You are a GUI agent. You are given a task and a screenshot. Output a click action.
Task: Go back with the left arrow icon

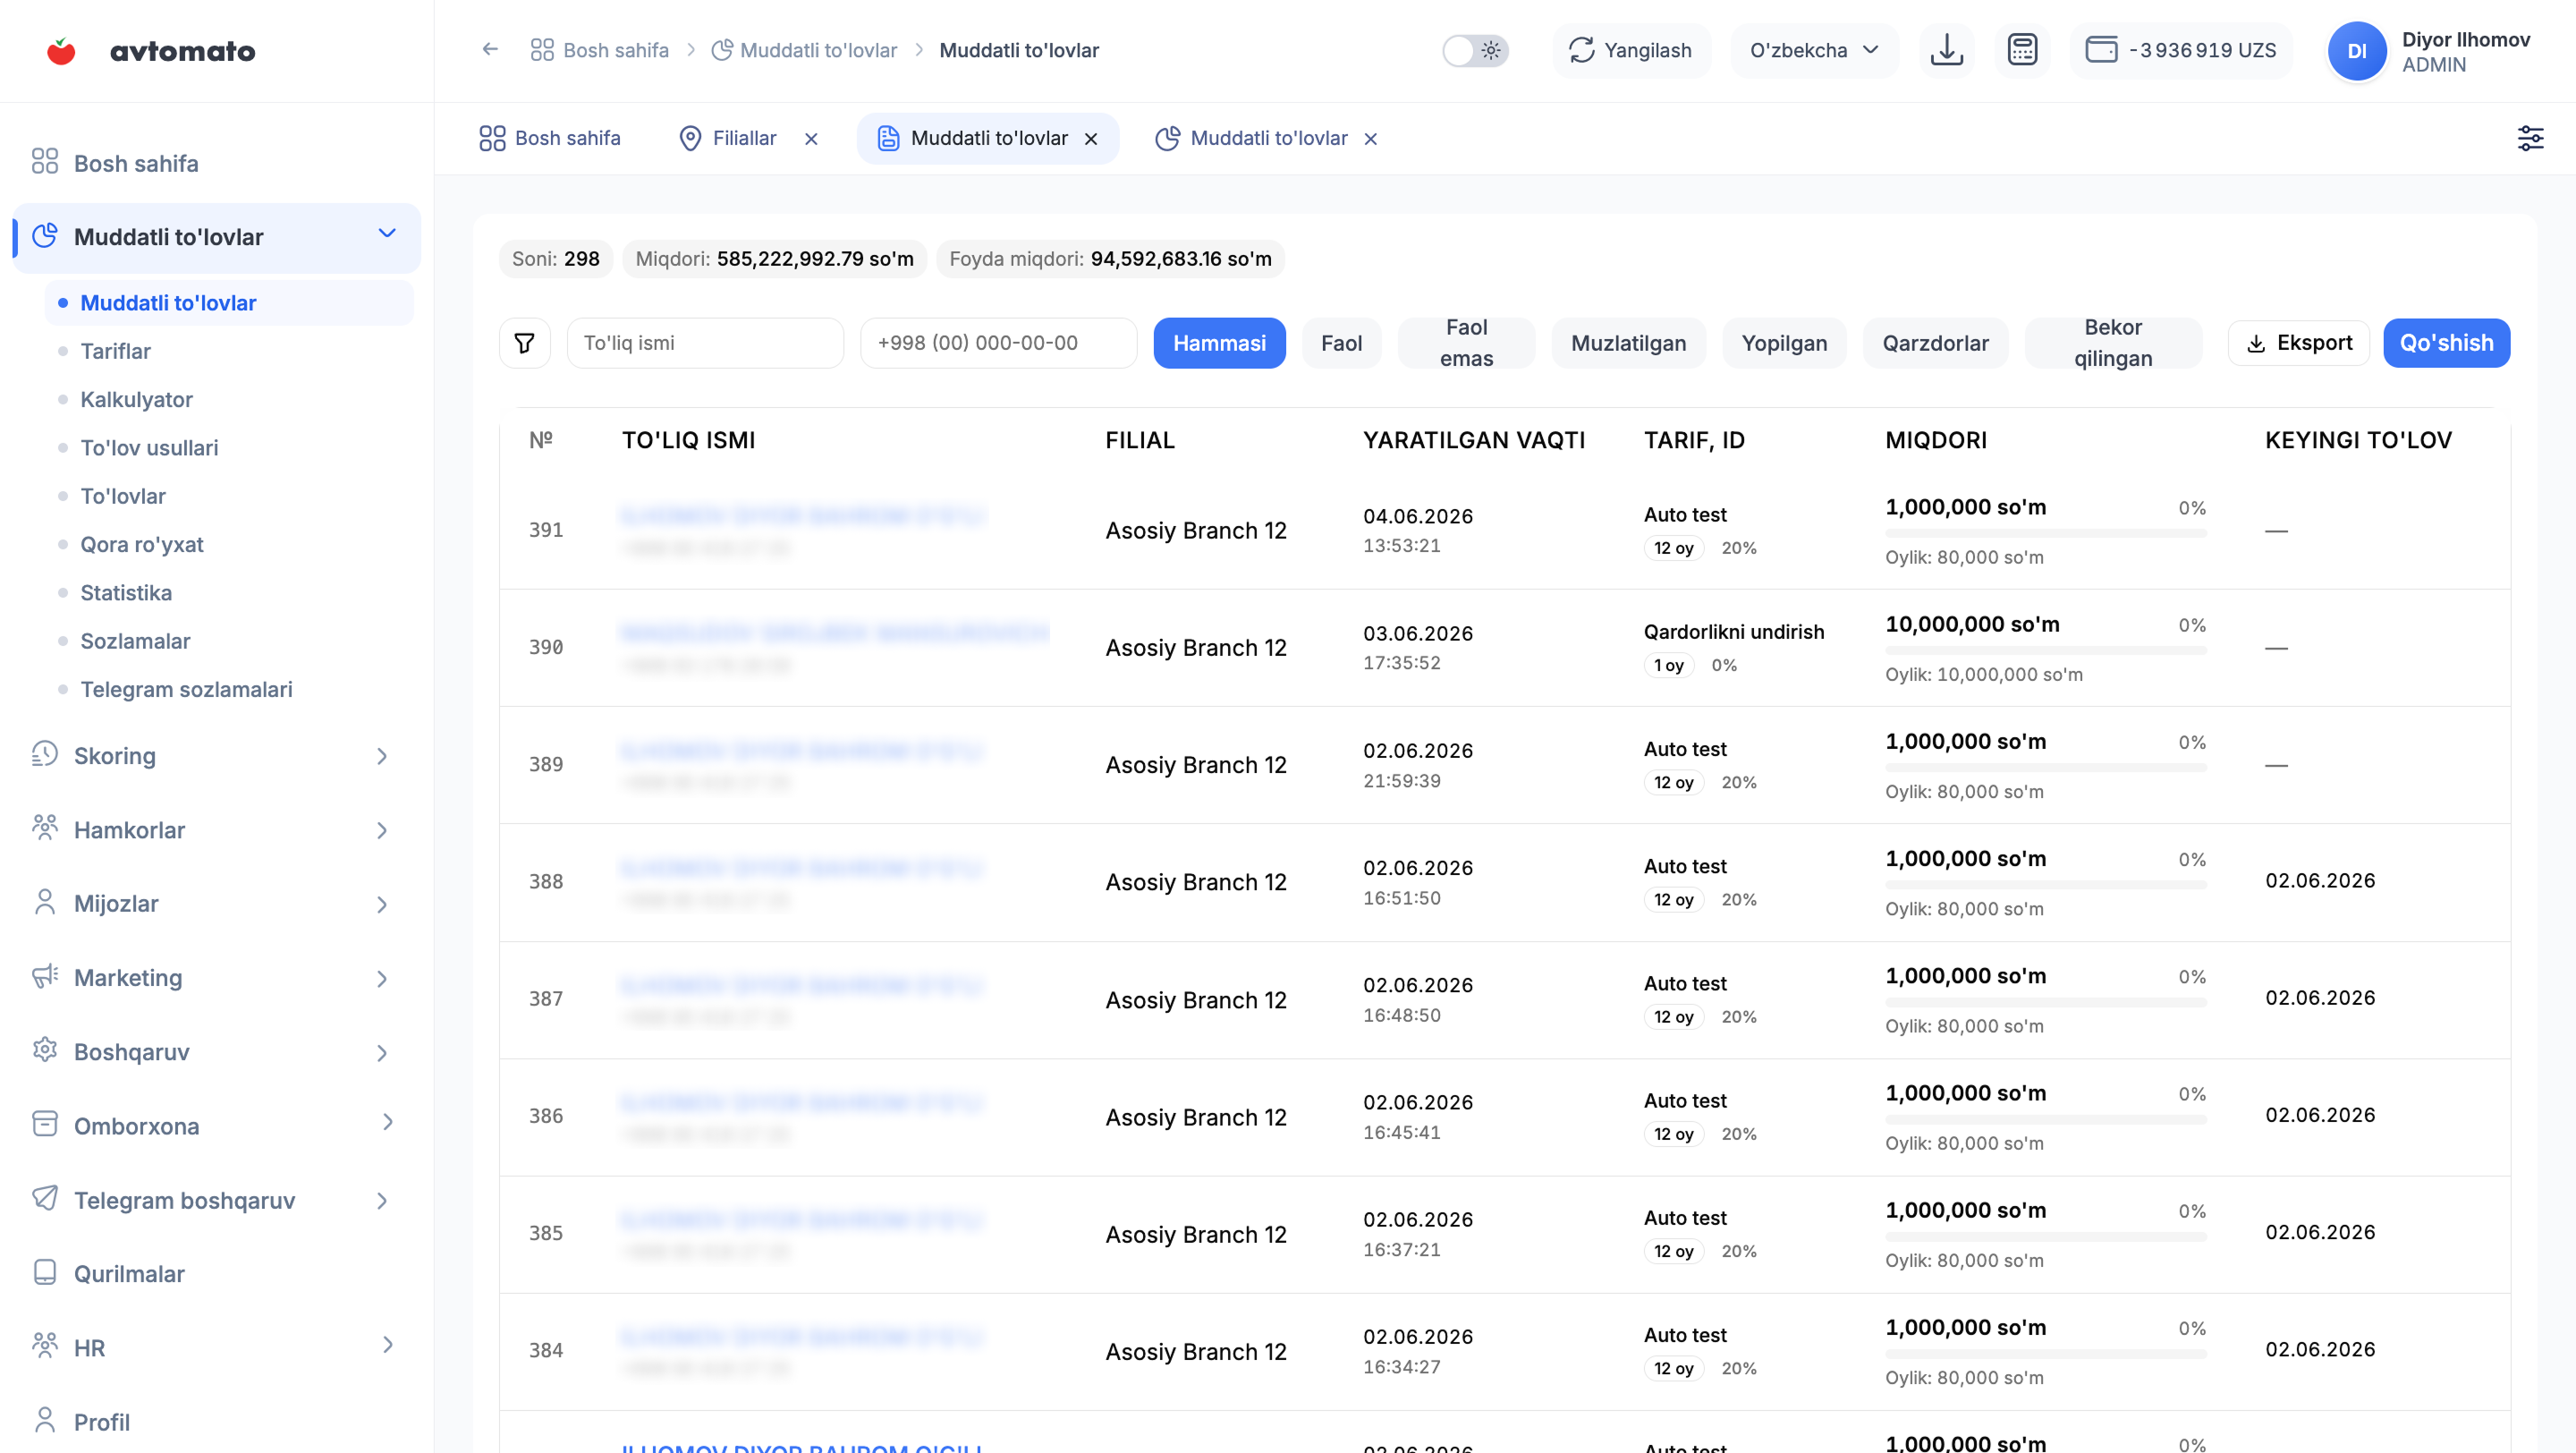click(x=490, y=49)
